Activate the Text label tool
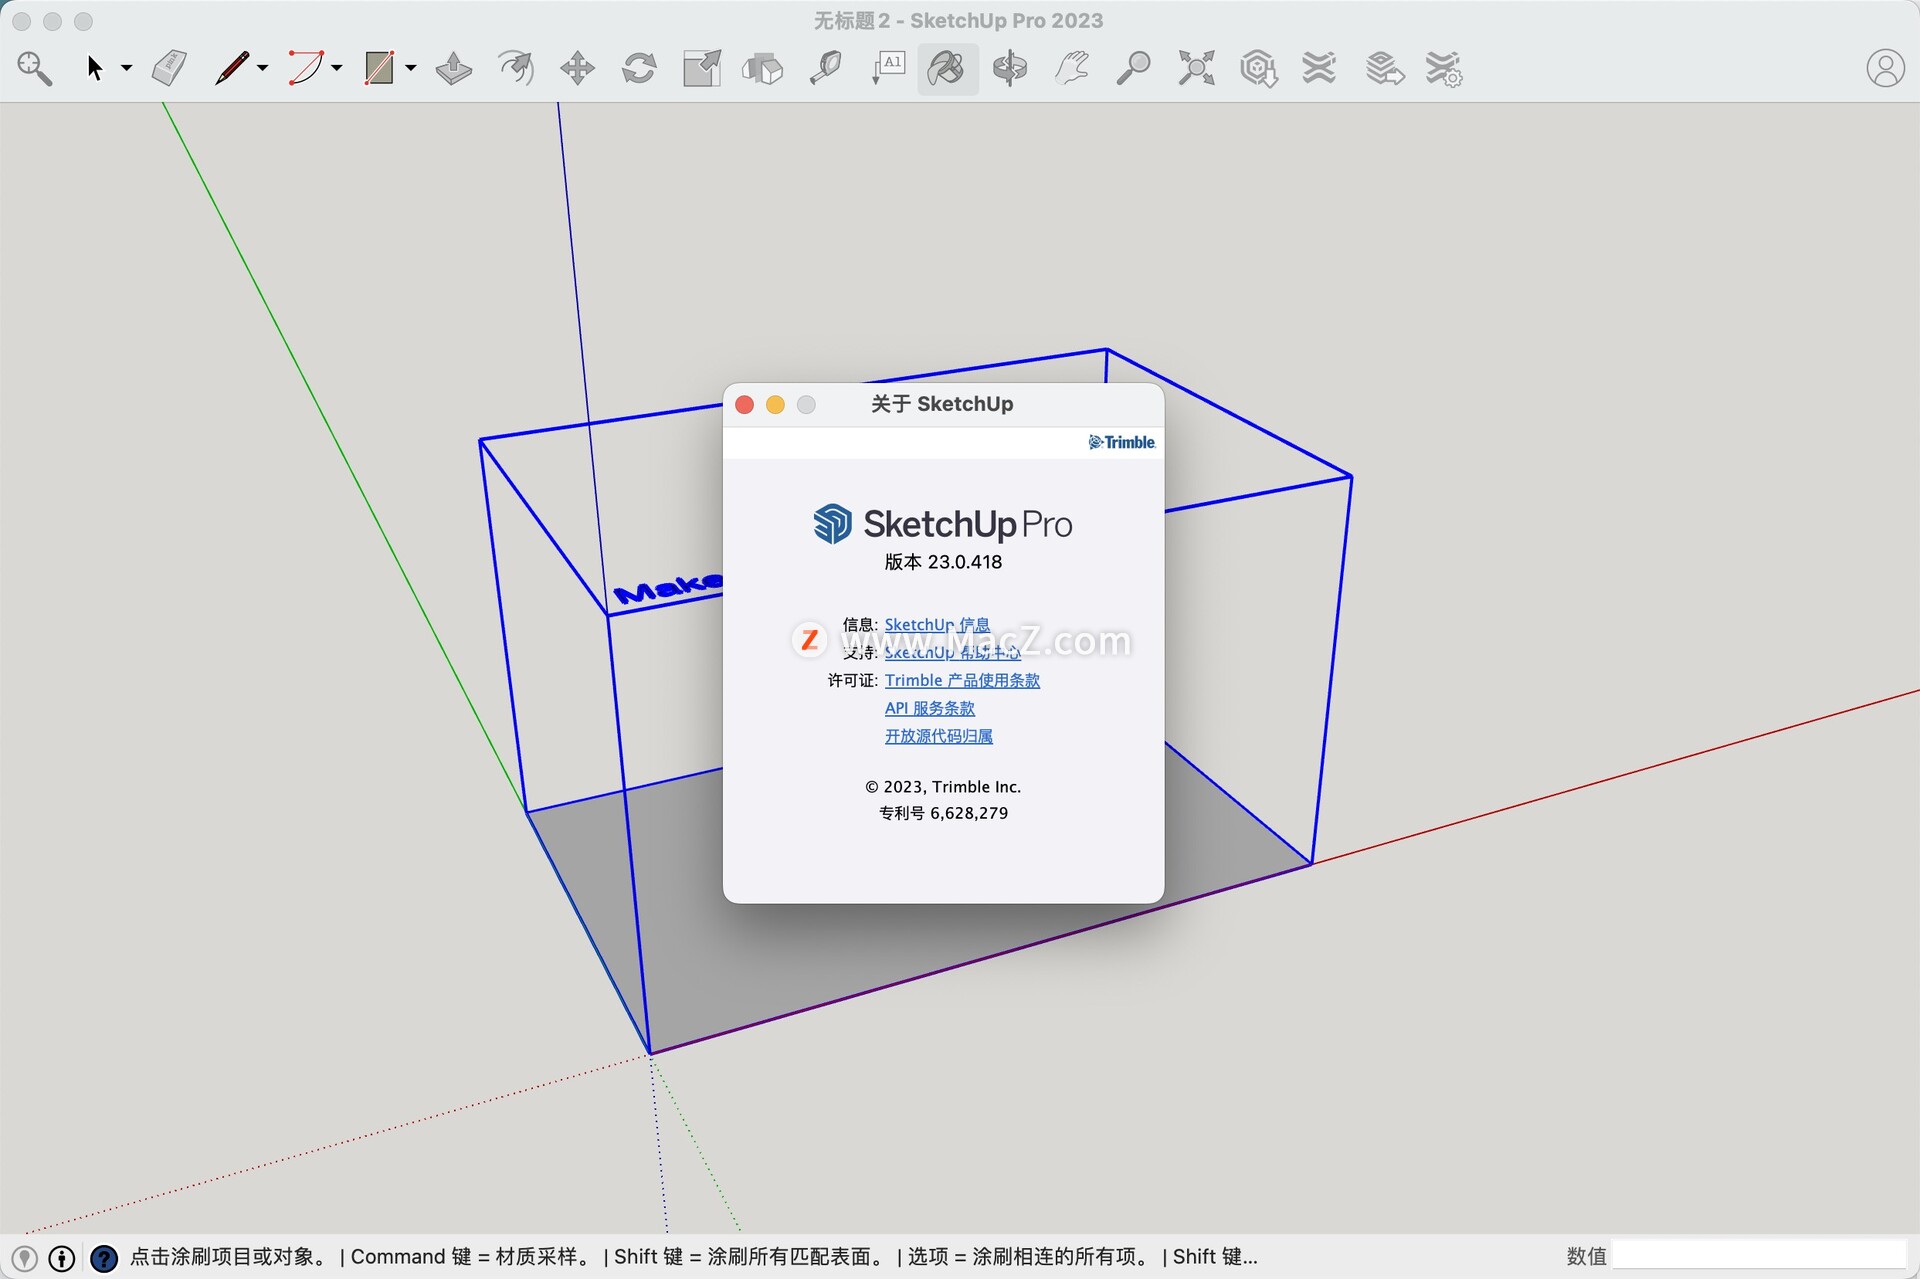This screenshot has height=1279, width=1920. 888,68
